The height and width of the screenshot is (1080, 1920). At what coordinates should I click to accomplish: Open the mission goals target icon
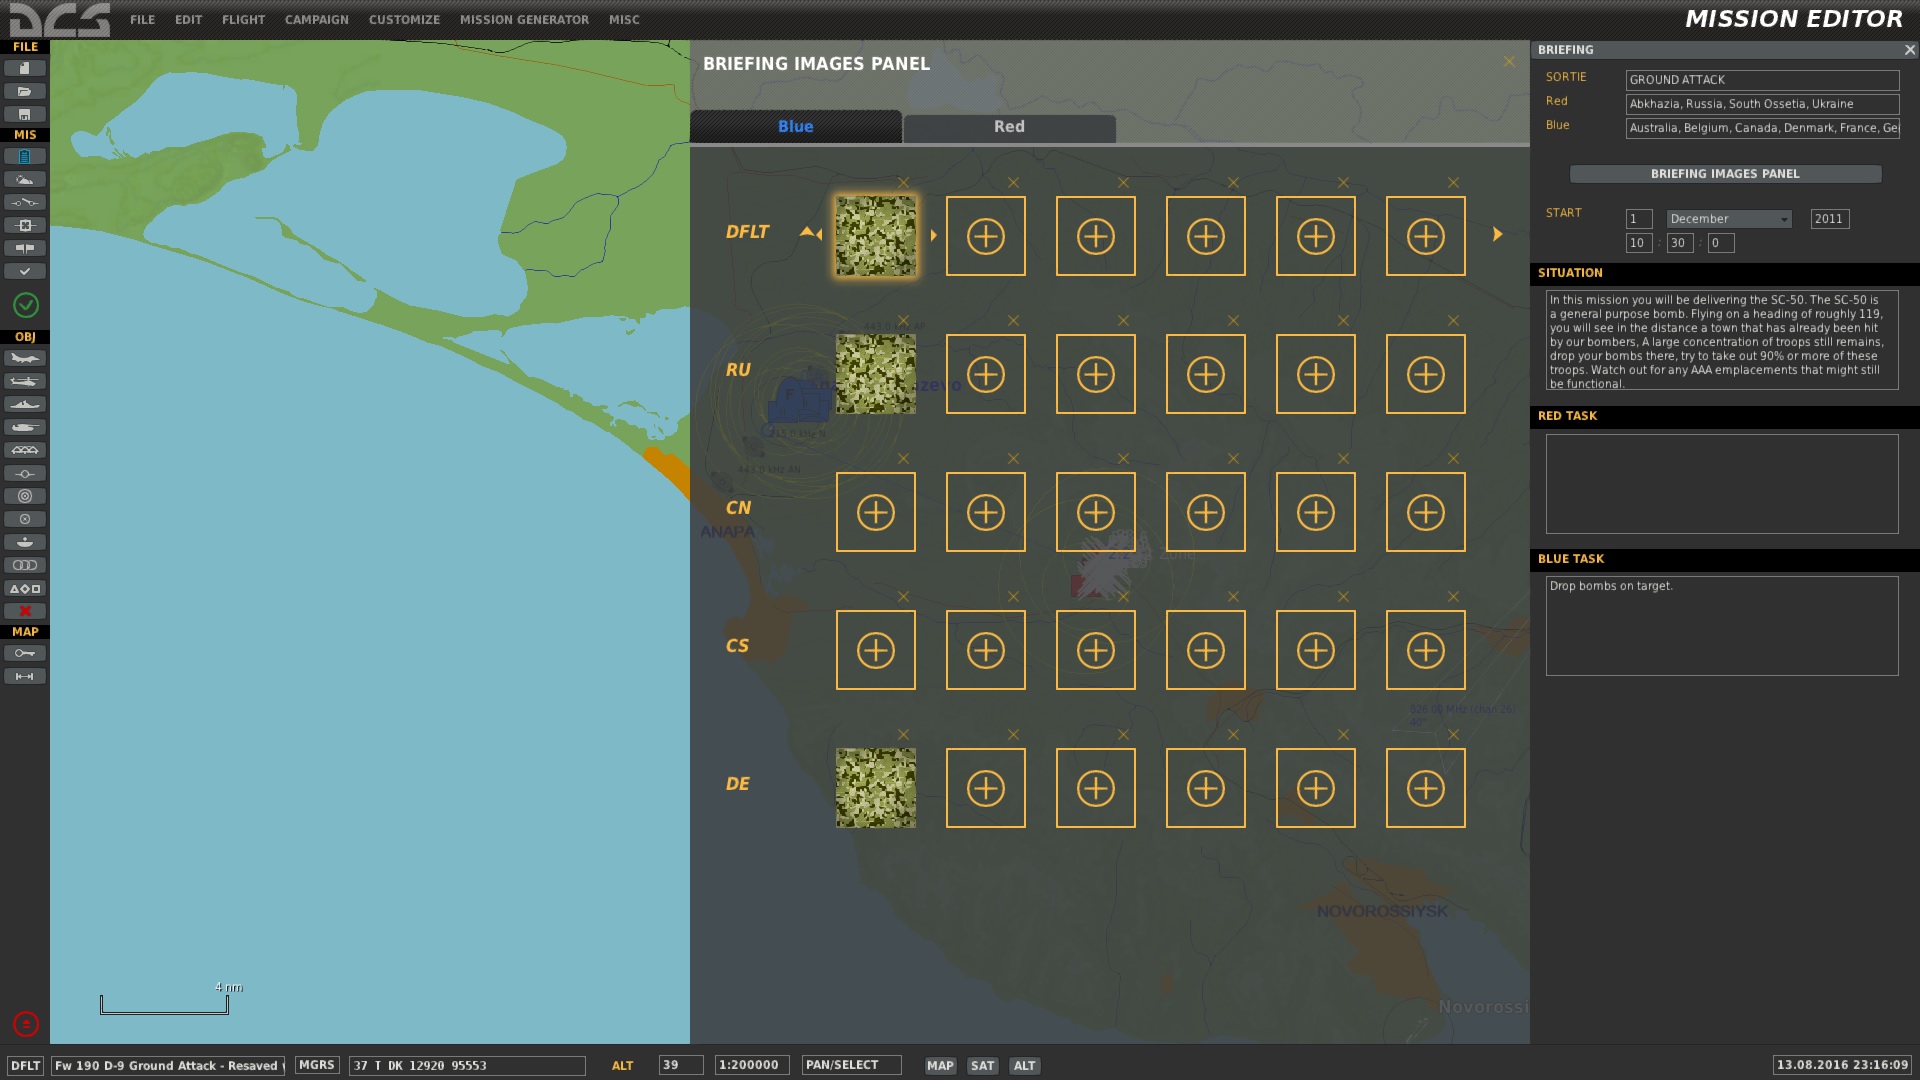tap(25, 226)
